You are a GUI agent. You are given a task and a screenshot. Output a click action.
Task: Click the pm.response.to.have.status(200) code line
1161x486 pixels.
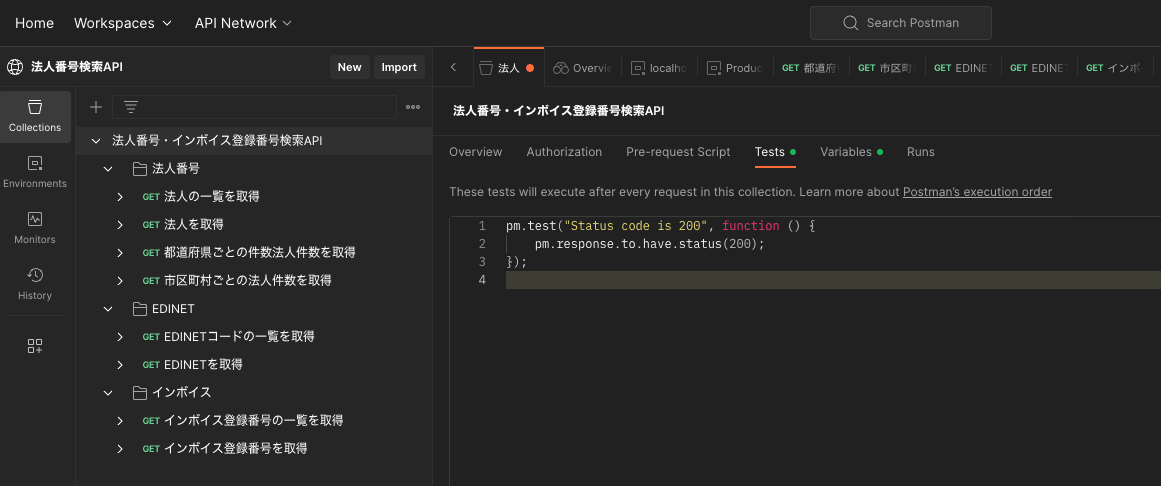pos(649,244)
